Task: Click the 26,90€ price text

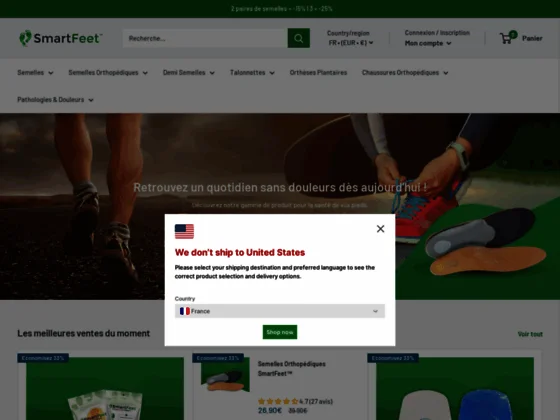Action: [x=270, y=410]
